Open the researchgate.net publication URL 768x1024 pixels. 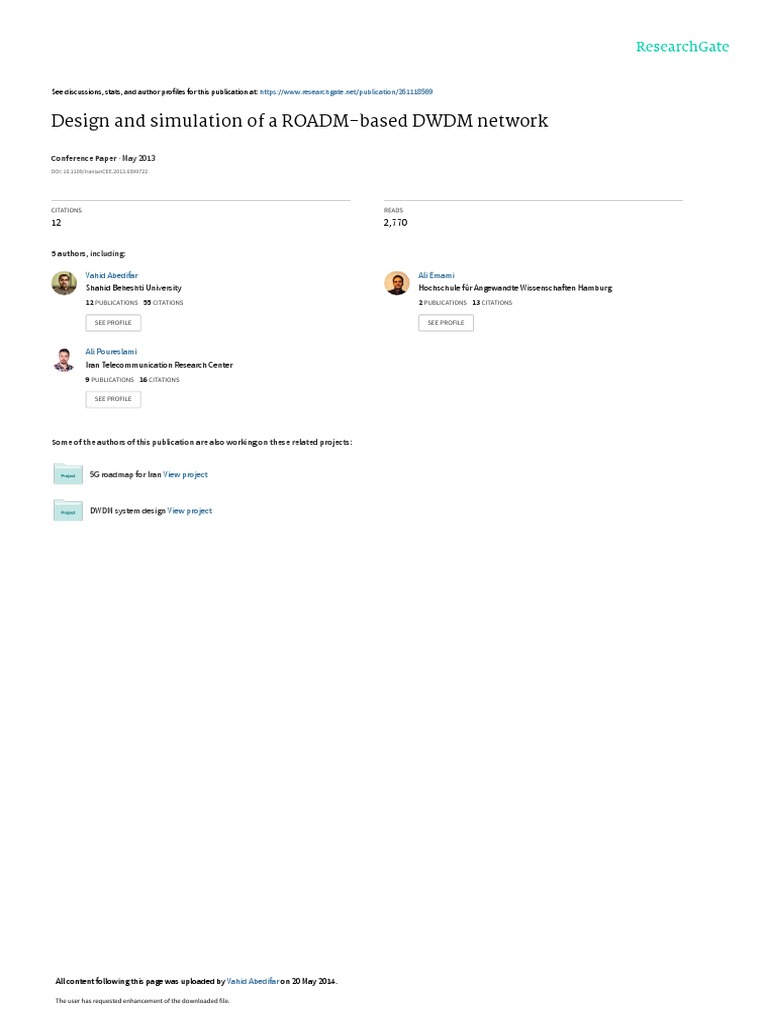(346, 92)
